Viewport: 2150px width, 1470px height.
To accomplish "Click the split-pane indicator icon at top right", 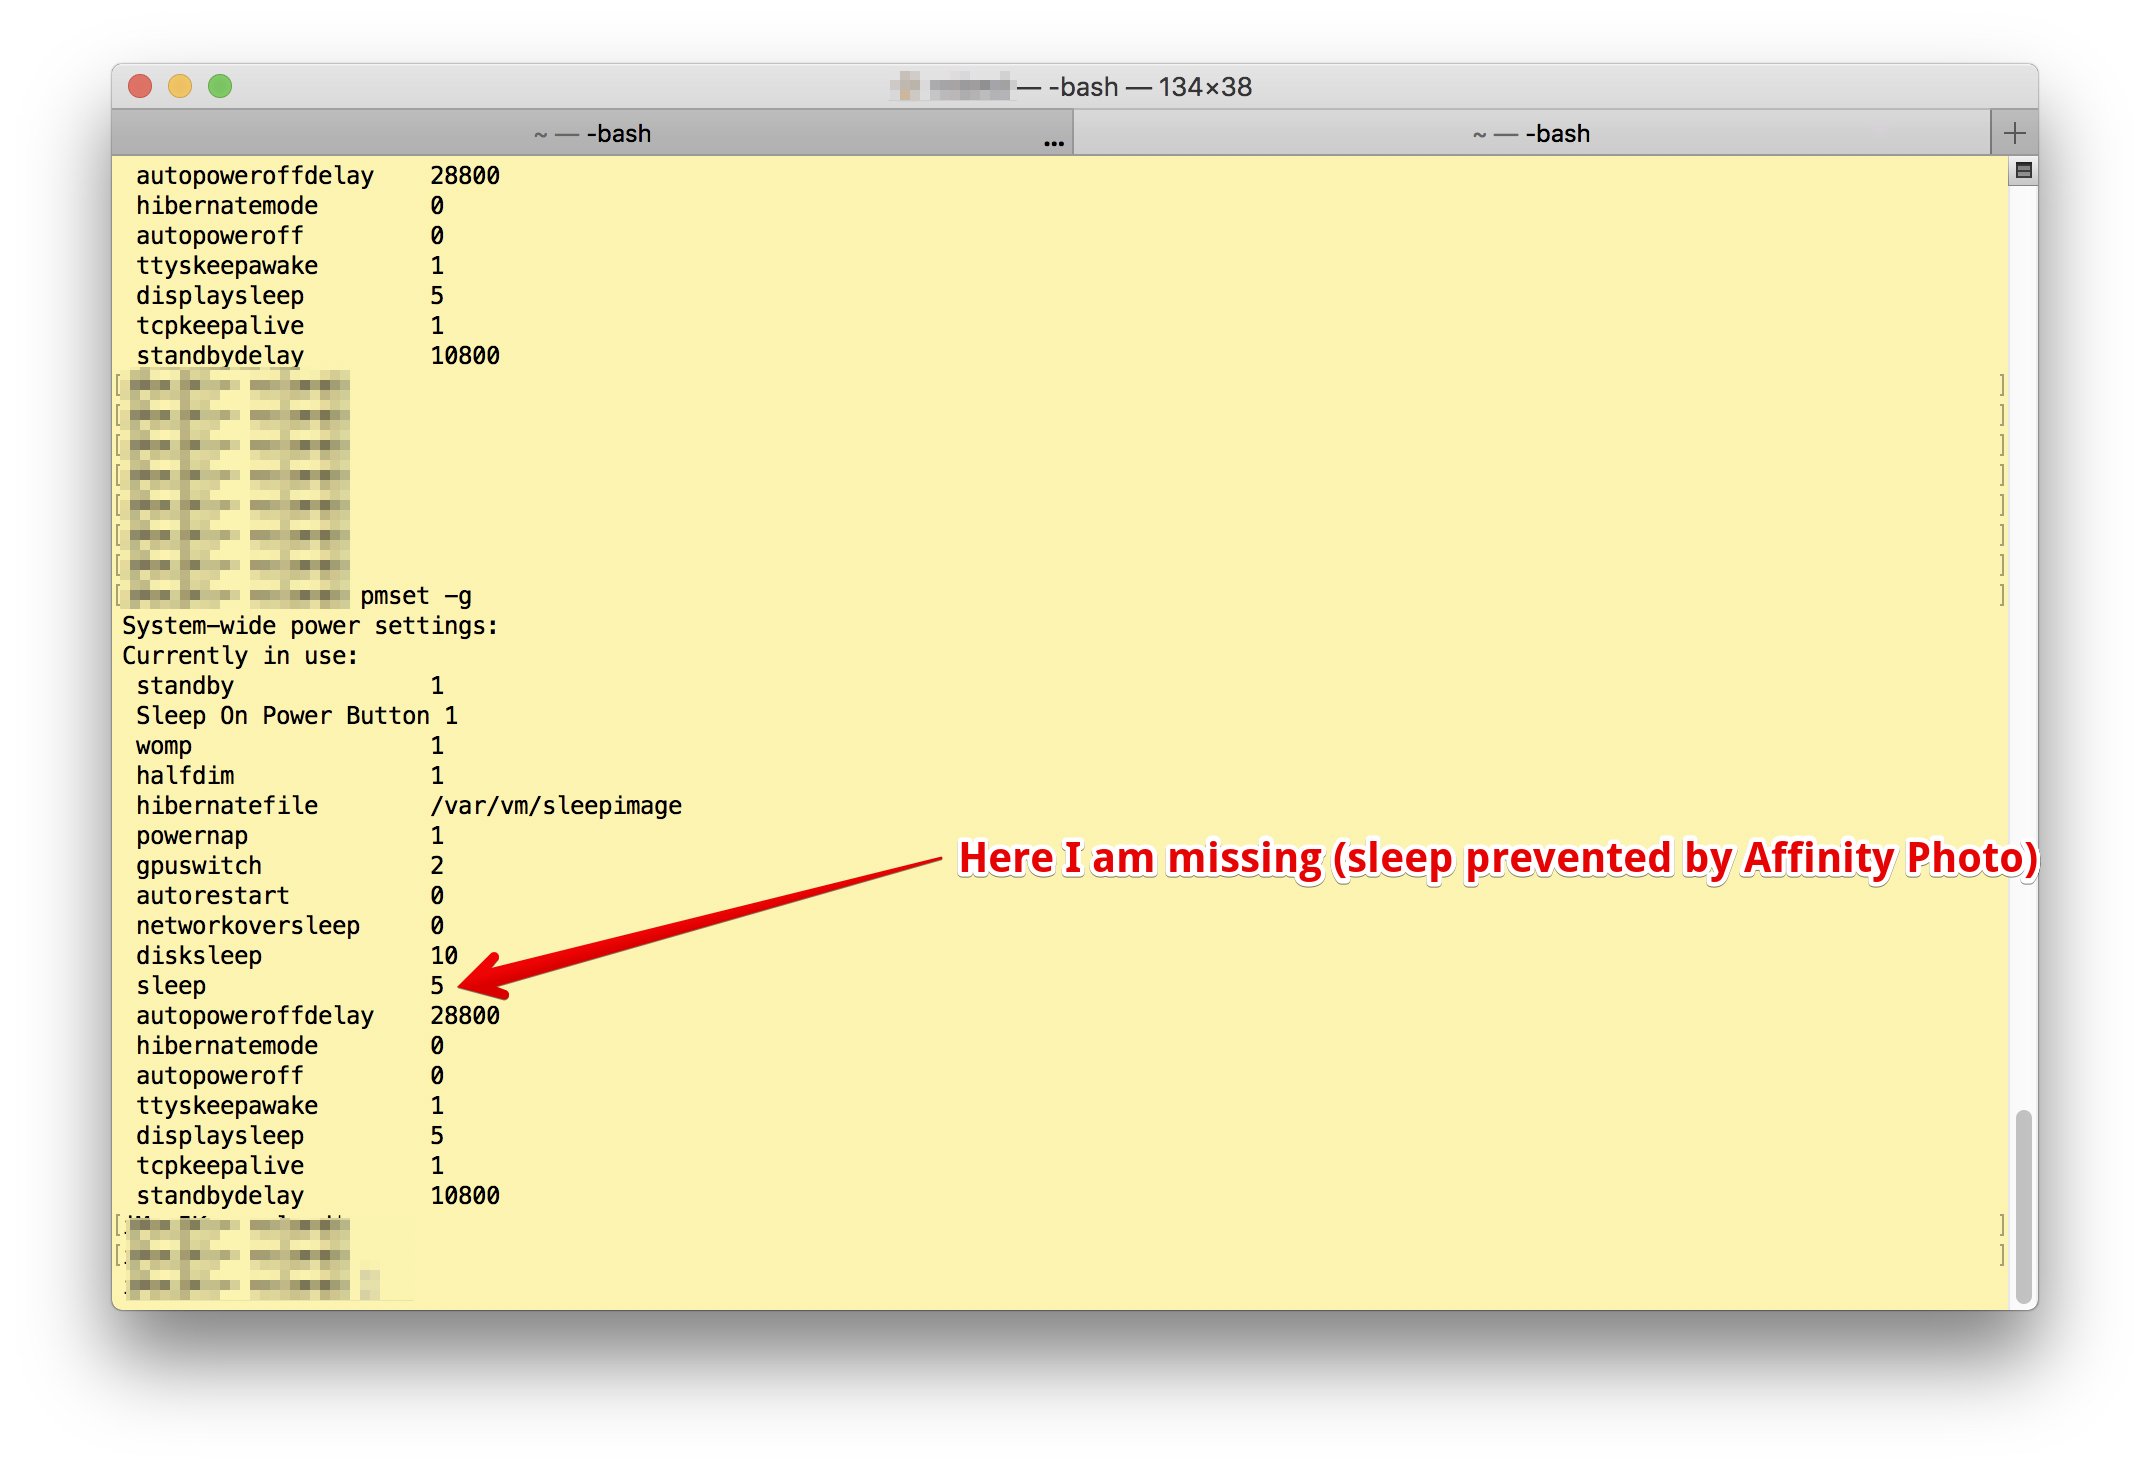I will click(x=2023, y=171).
